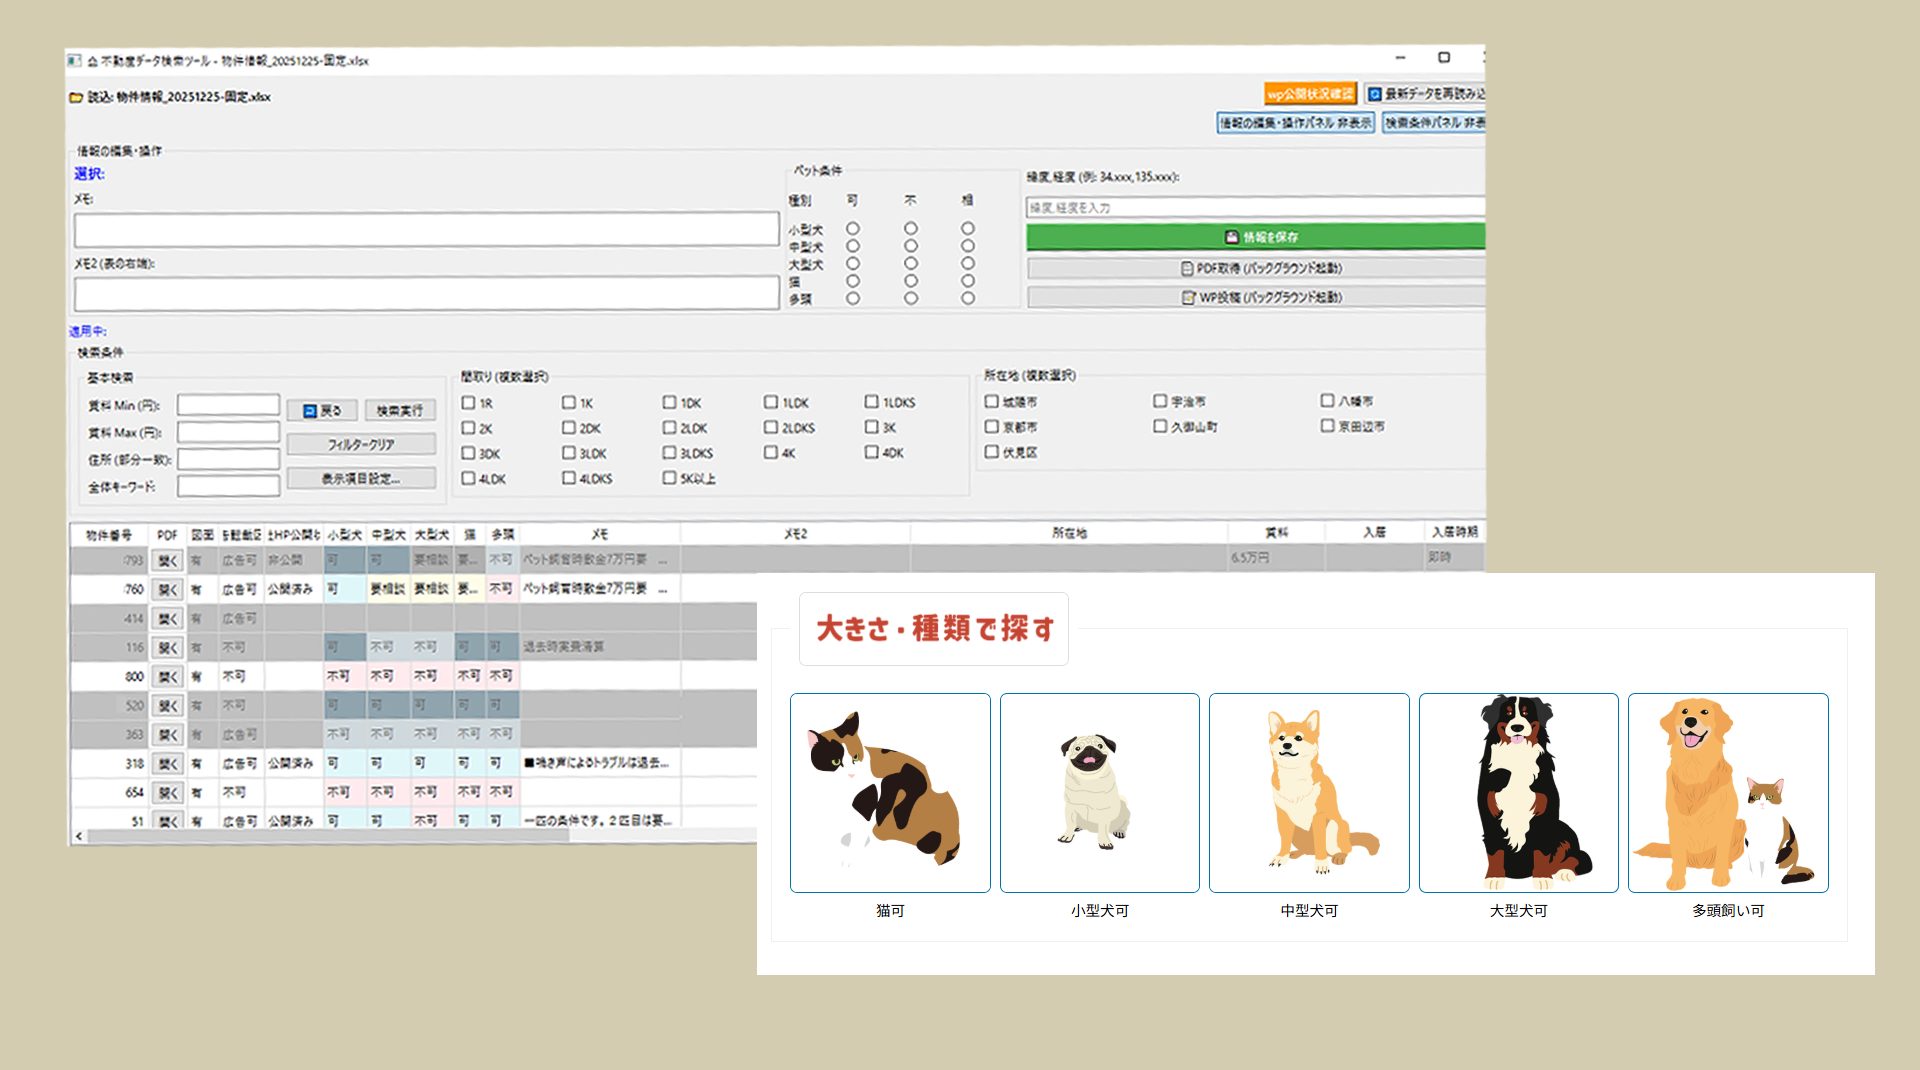The width and height of the screenshot is (1920, 1070).
Task: Check the 1LDK floor plan checkbox
Action: tap(771, 402)
